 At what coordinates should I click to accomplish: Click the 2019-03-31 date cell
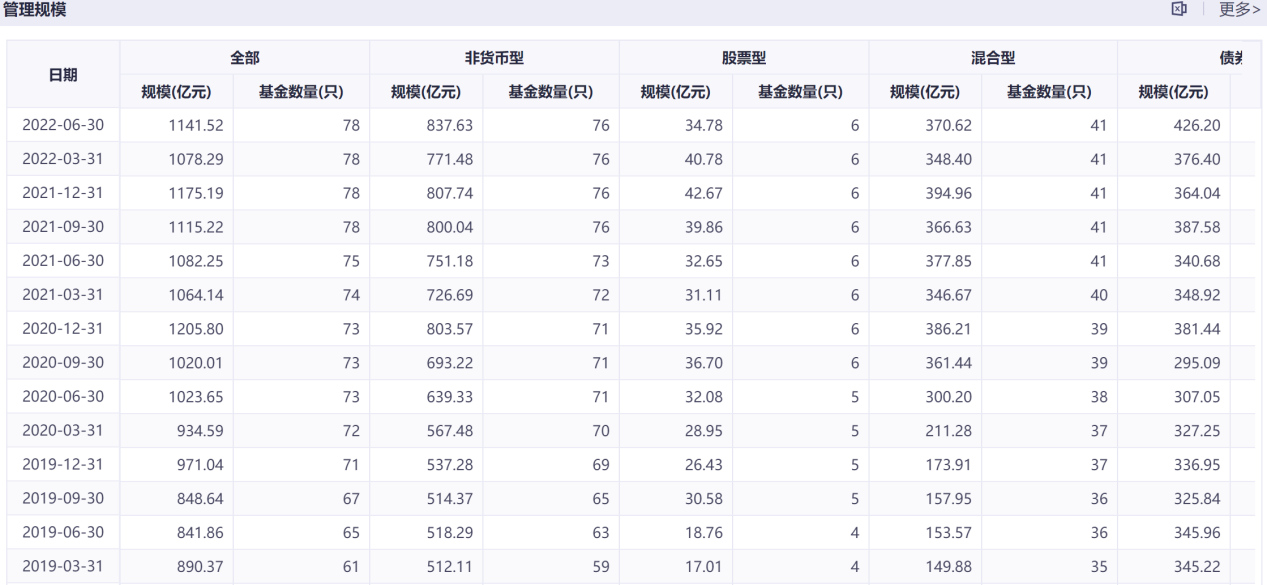click(x=64, y=567)
